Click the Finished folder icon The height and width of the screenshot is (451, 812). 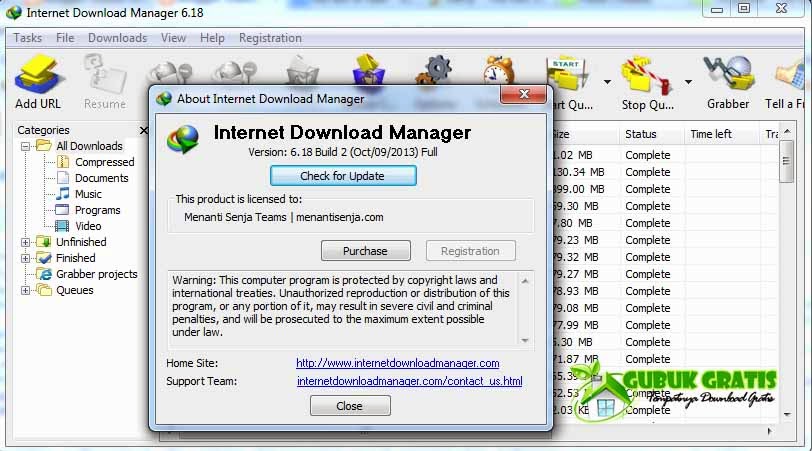pyautogui.click(x=45, y=258)
